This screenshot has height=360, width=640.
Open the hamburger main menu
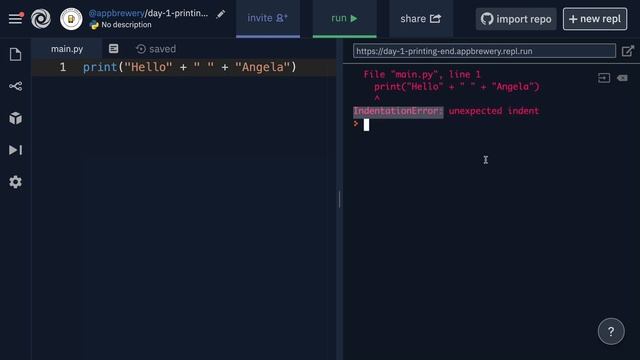(16, 18)
